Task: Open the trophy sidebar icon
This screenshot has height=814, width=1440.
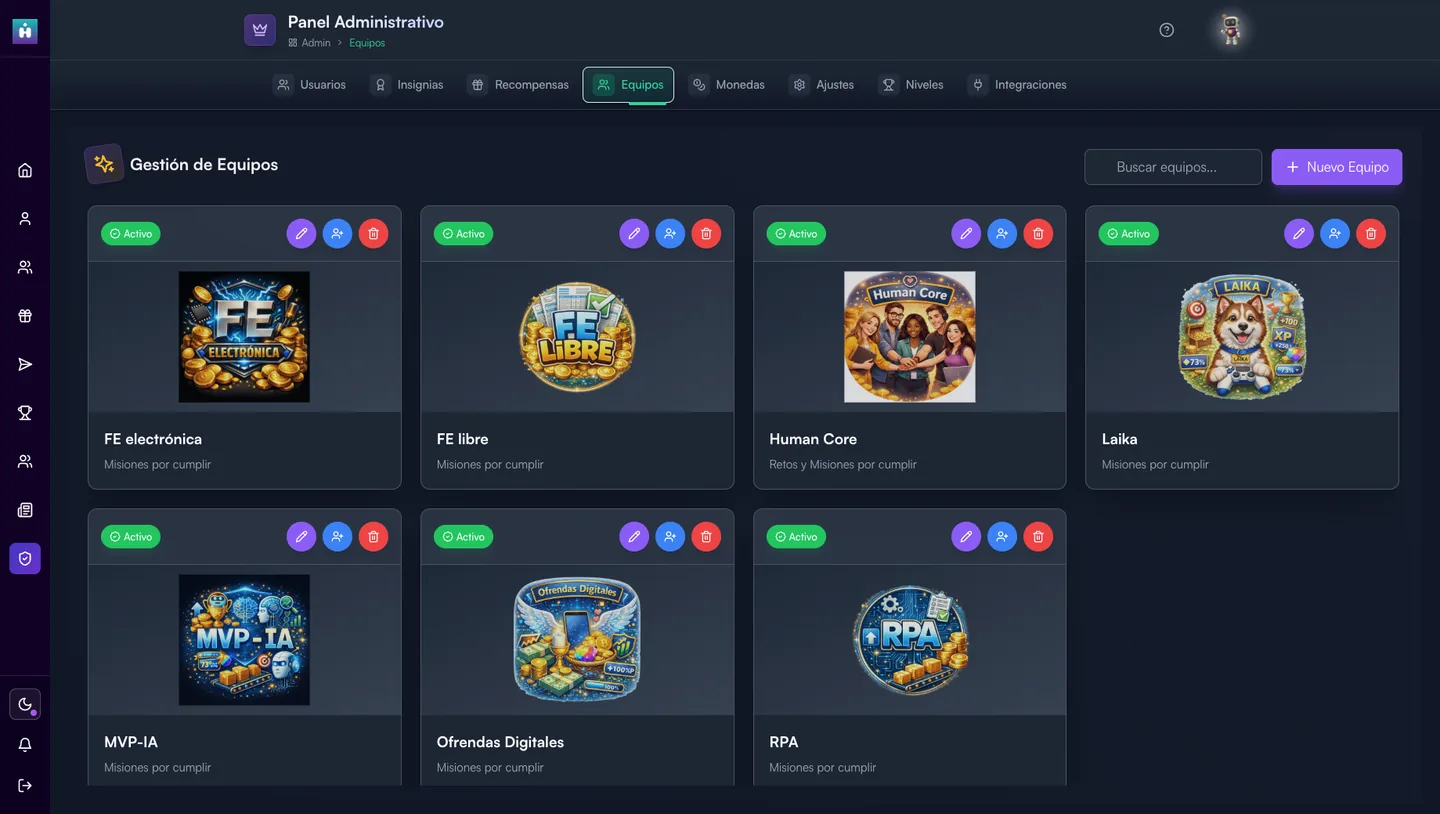Action: pyautogui.click(x=25, y=413)
